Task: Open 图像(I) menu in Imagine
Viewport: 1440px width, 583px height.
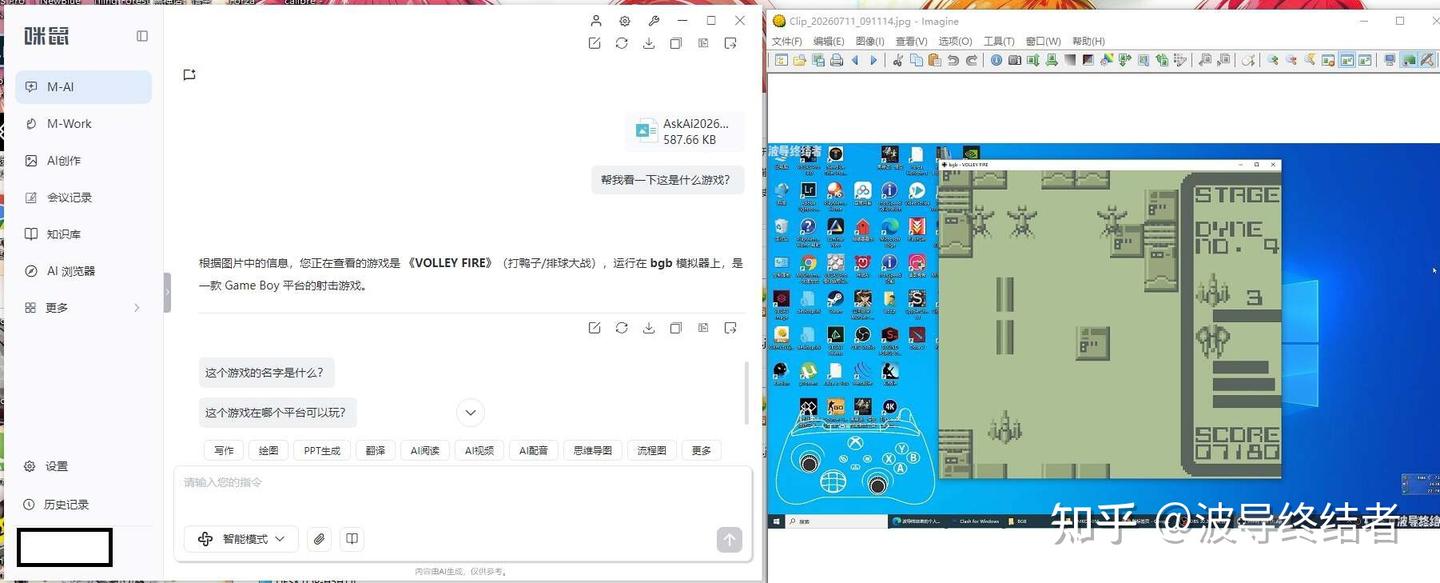Action: (870, 41)
